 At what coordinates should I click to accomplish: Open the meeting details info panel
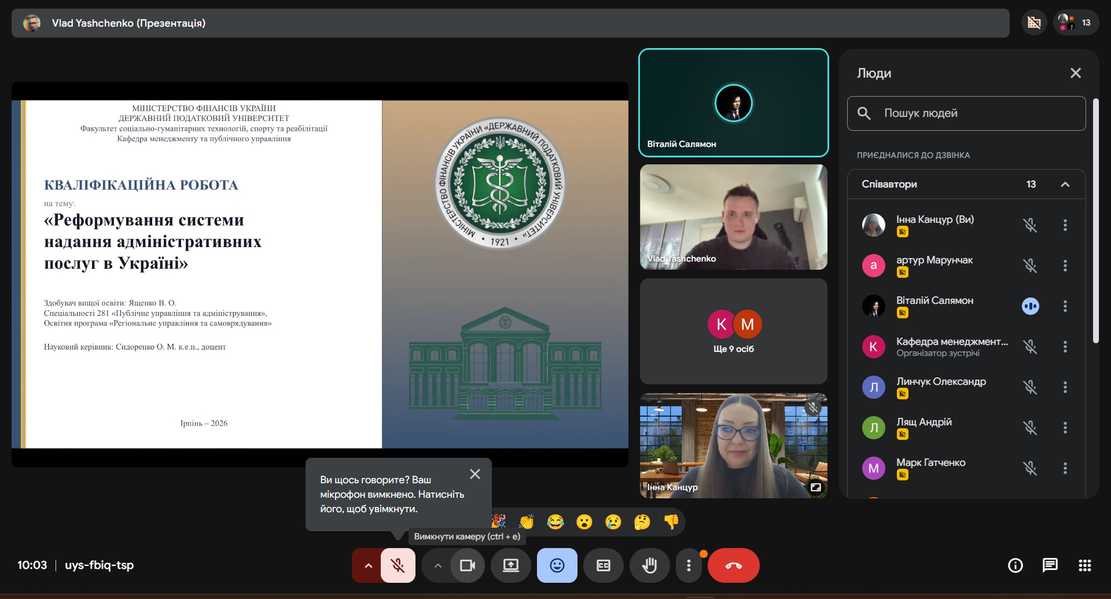tap(1015, 565)
